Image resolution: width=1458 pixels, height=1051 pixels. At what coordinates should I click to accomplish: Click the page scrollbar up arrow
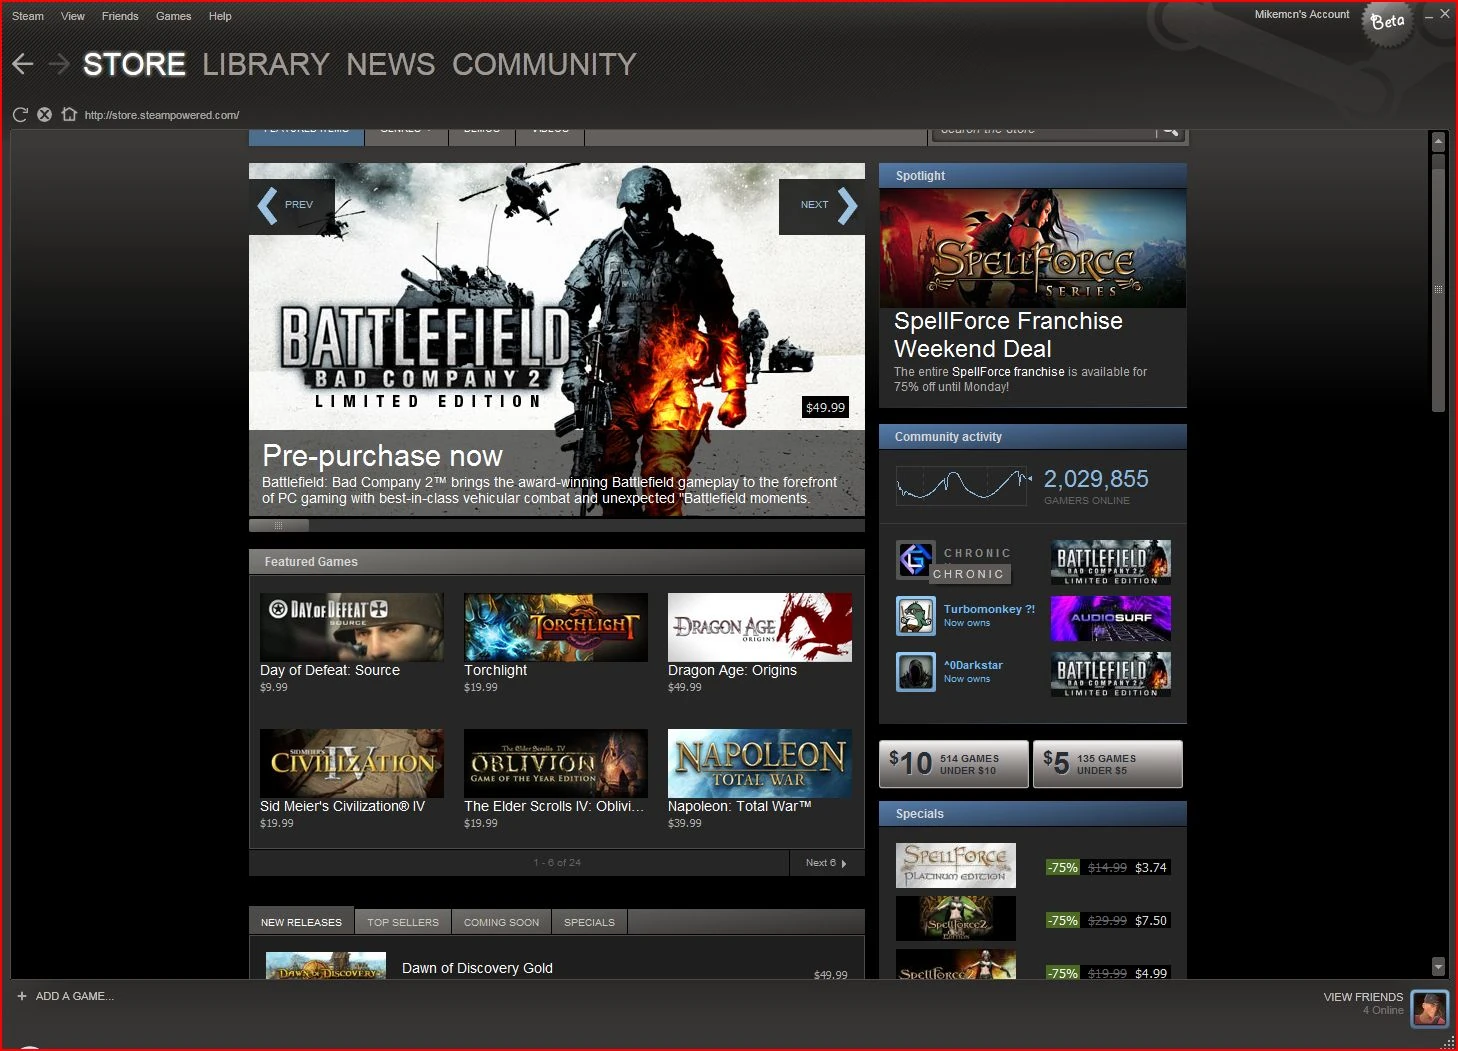coord(1438,142)
